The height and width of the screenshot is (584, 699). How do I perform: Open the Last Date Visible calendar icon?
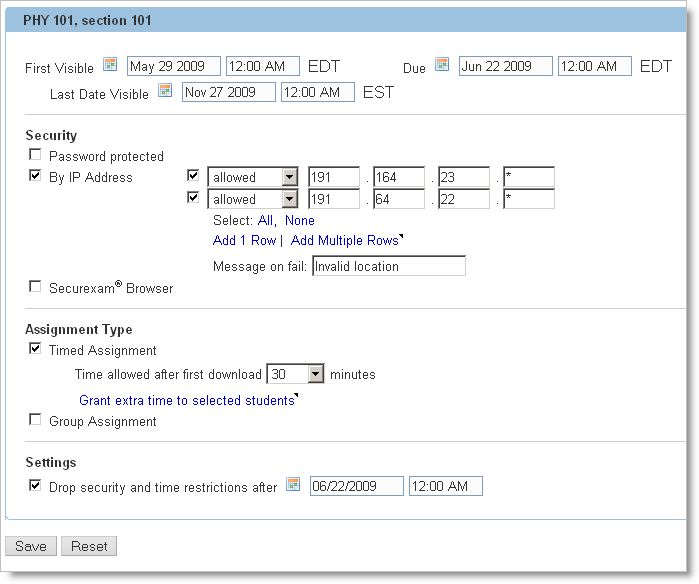166,92
